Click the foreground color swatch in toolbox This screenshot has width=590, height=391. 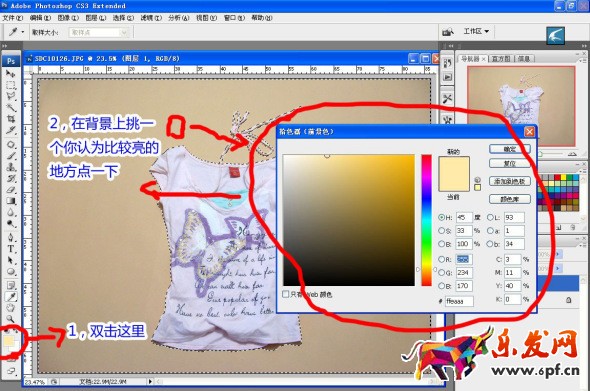(x=8, y=341)
